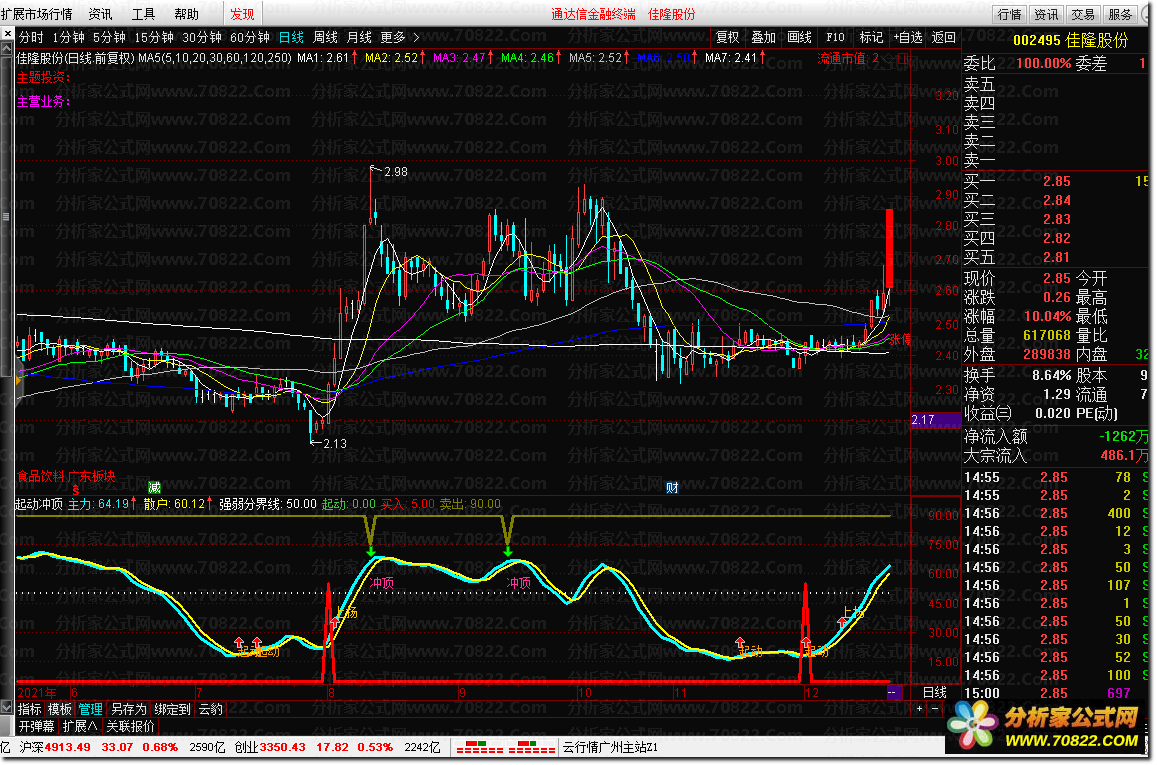This screenshot has width=1157, height=765.
Task: Click the purple timeline end marker
Action: click(894, 692)
